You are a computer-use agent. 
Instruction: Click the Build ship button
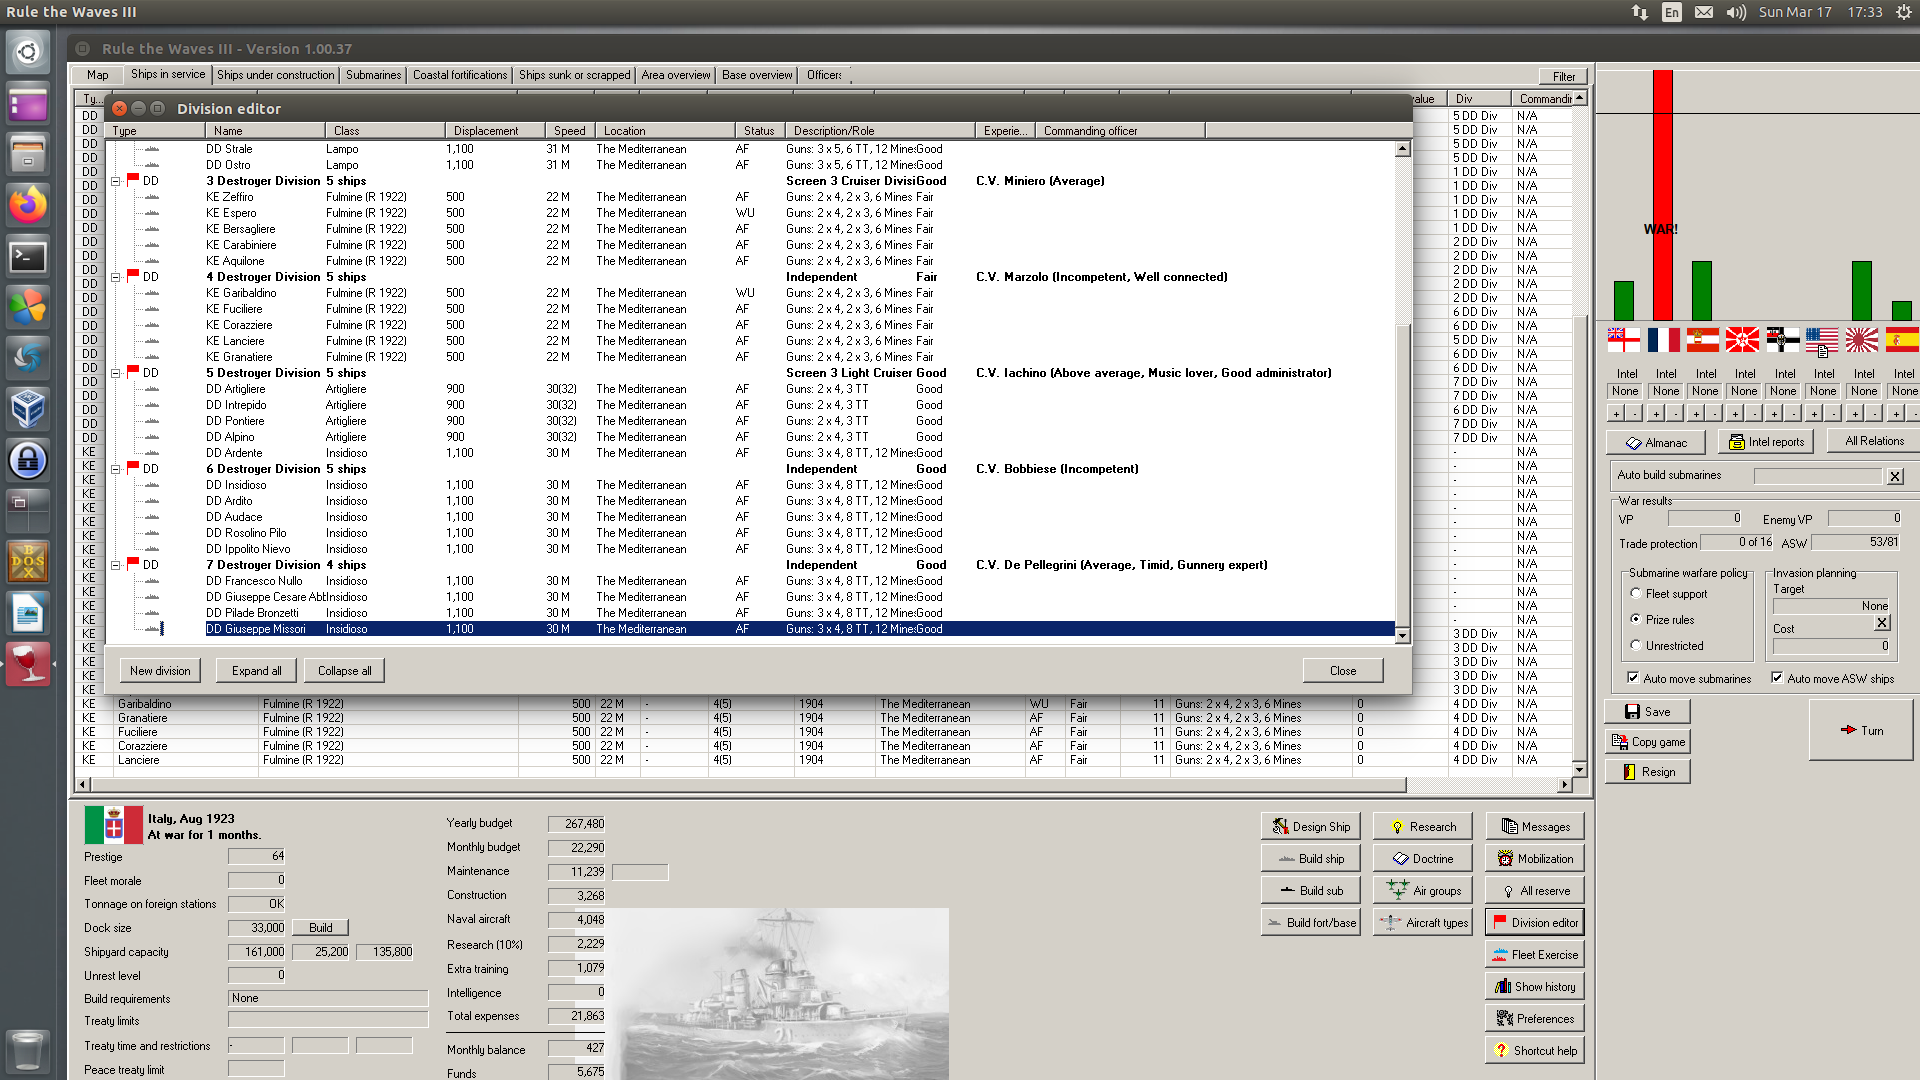click(1310, 858)
